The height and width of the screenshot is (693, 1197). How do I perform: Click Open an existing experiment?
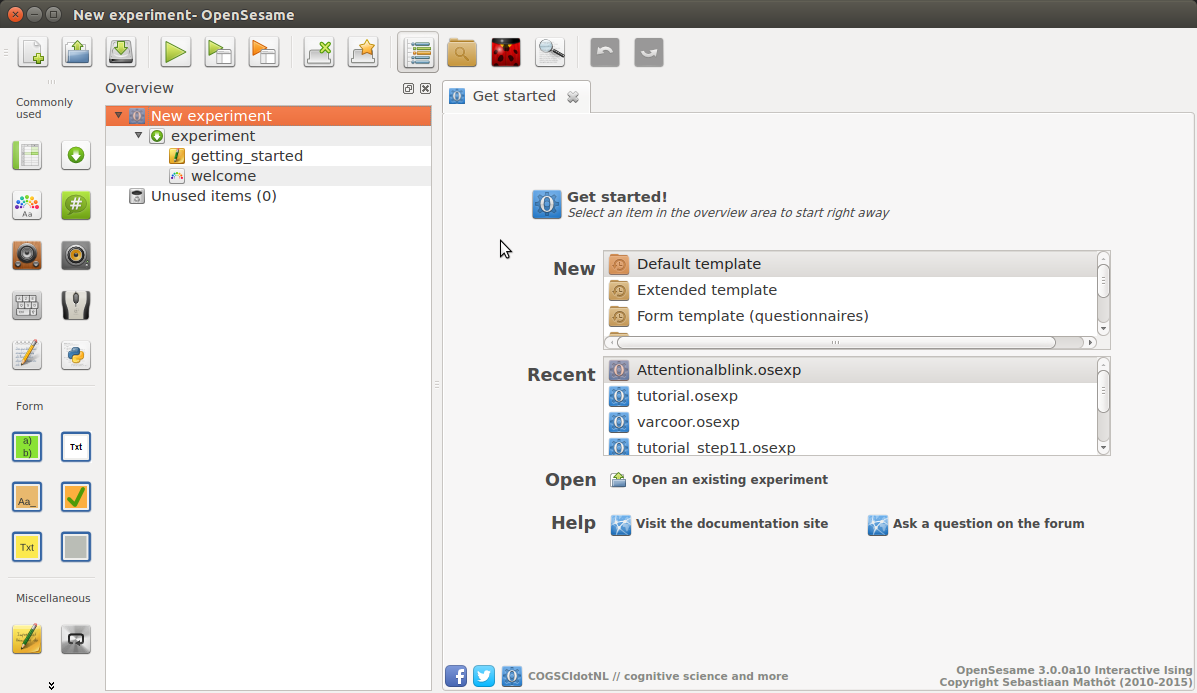729,480
